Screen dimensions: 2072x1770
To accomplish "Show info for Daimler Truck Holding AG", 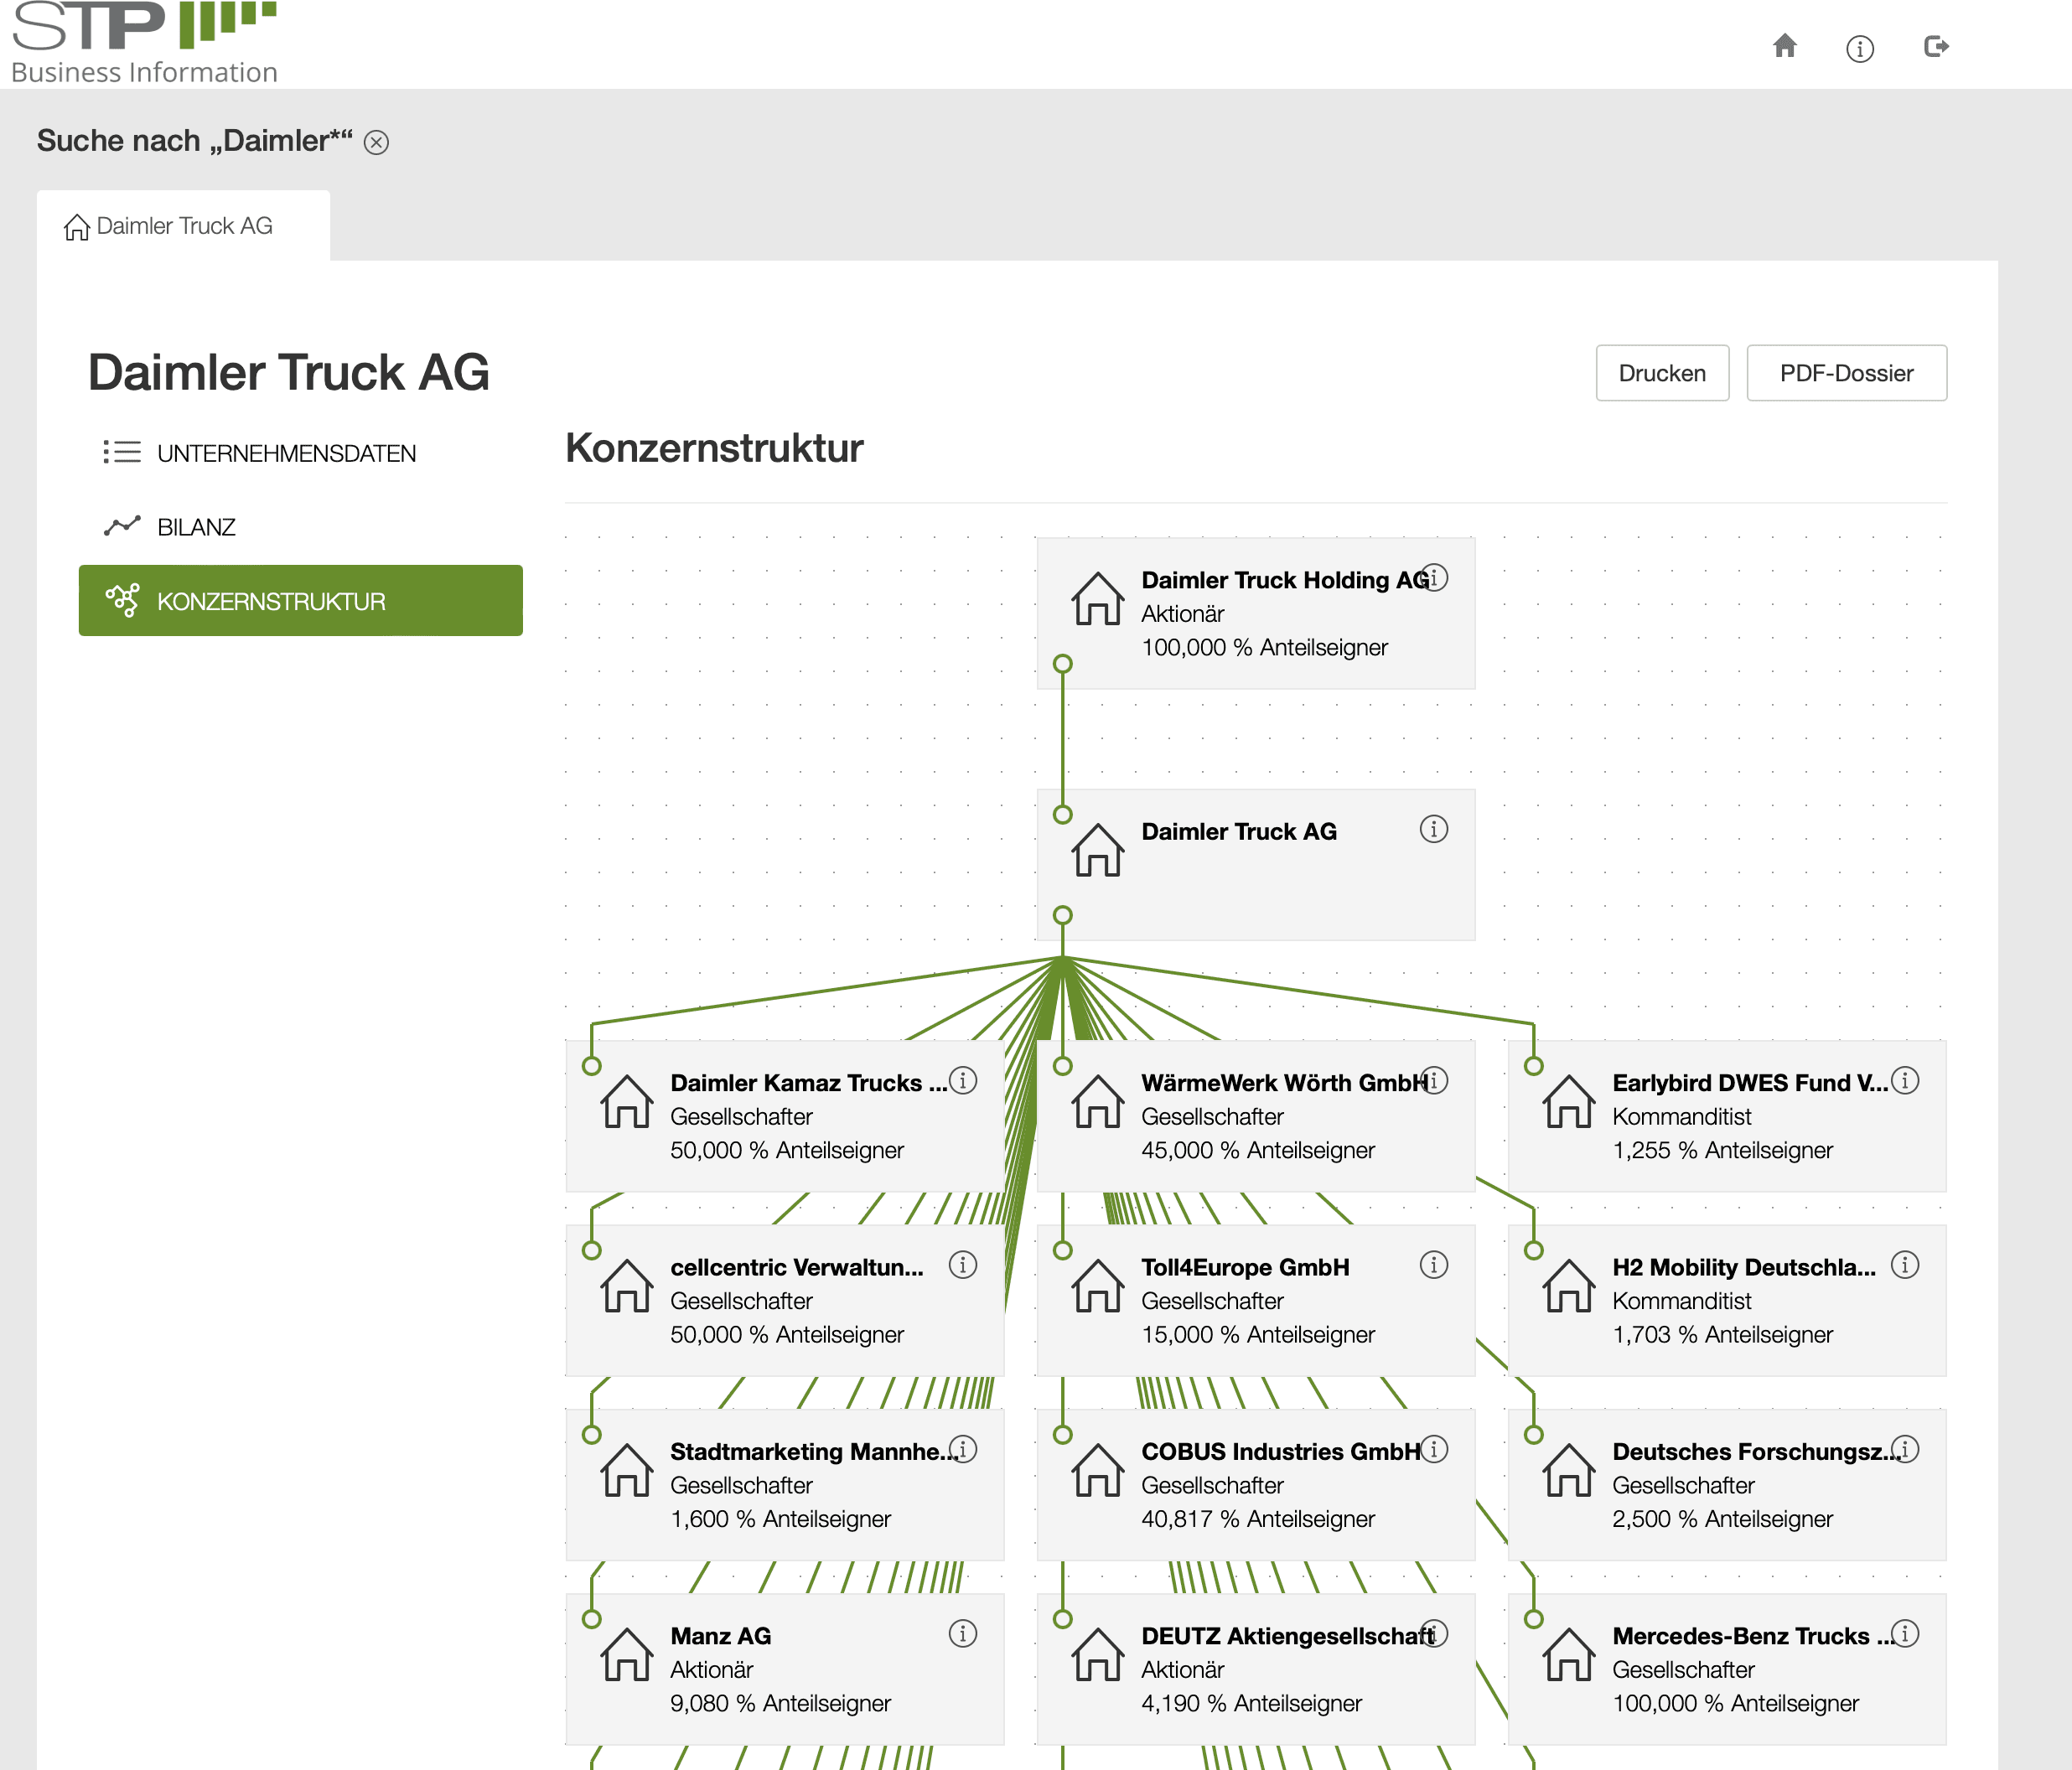I will pos(1434,578).
